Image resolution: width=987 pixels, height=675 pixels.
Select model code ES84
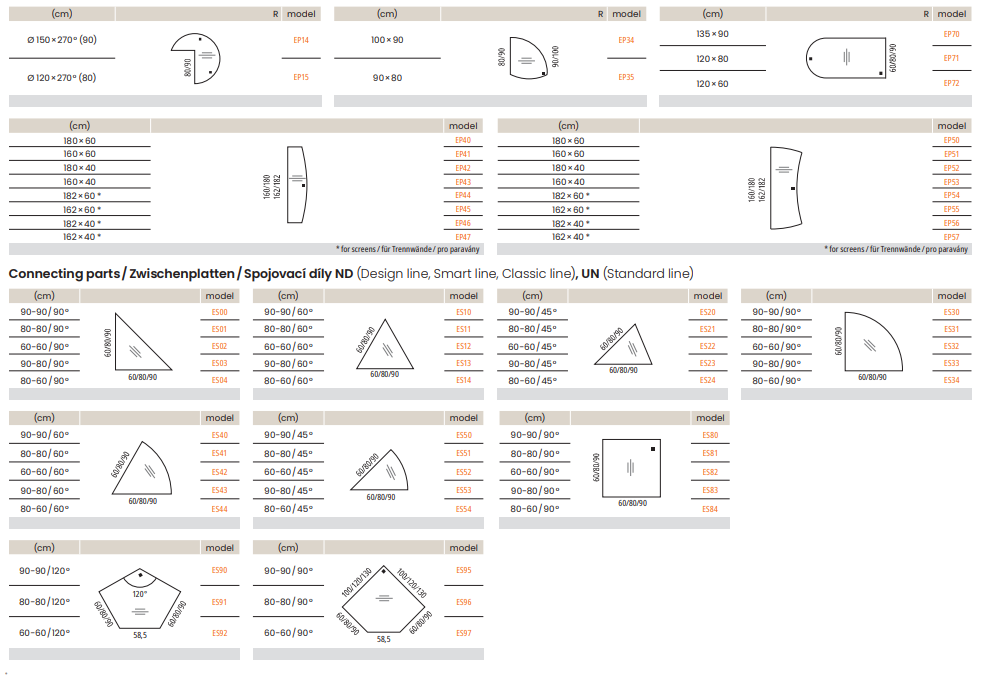tap(710, 509)
